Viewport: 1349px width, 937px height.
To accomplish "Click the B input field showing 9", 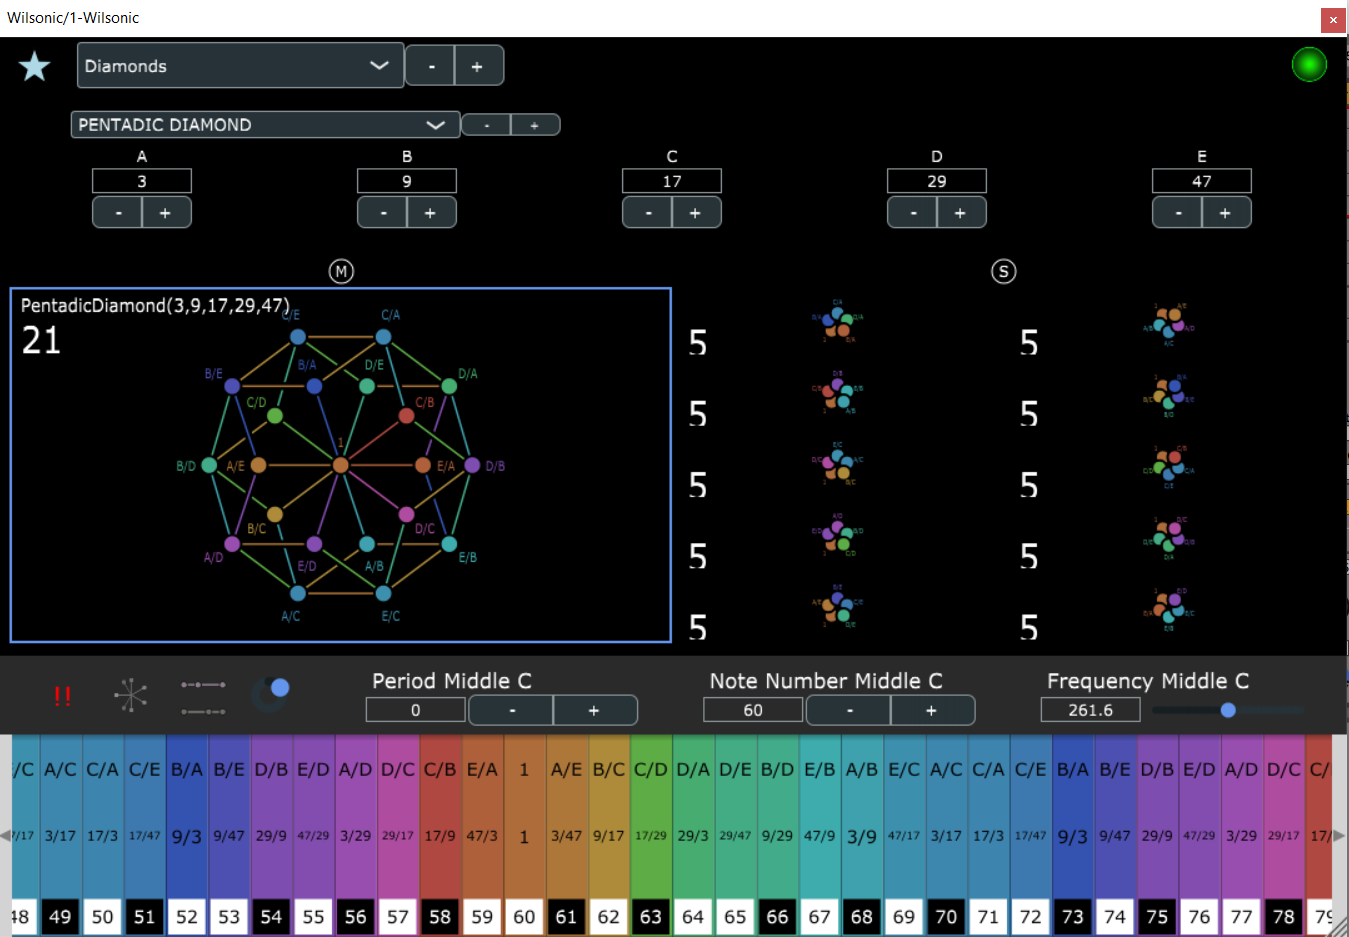I will click(x=407, y=181).
